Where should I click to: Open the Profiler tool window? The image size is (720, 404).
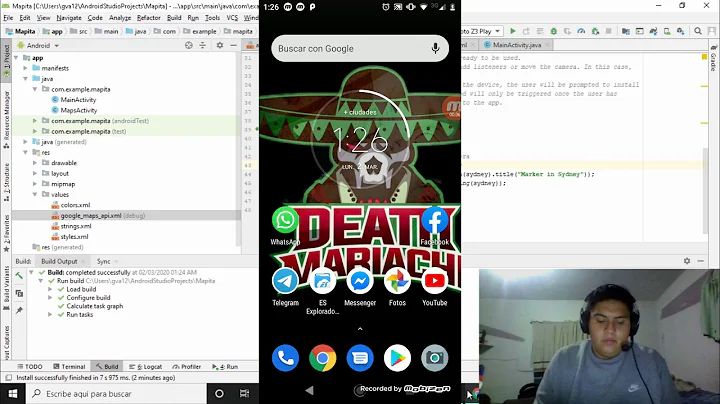(187, 366)
